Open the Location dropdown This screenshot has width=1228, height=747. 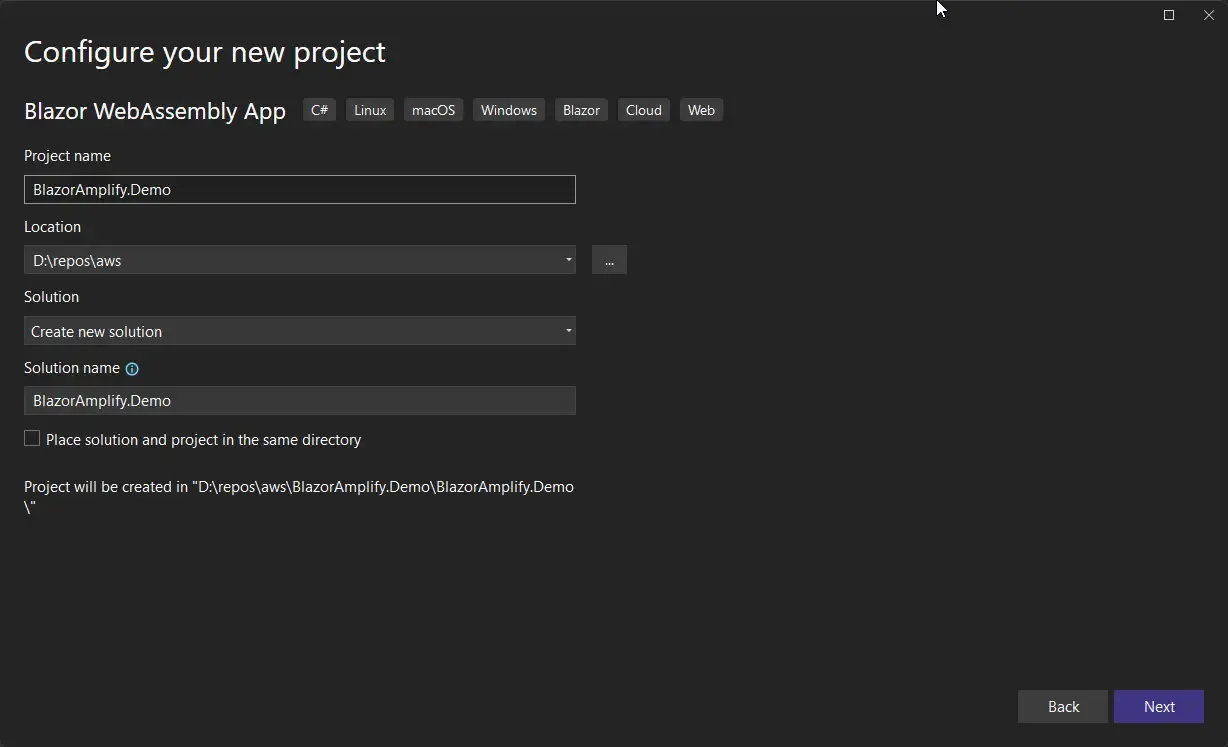(300, 260)
